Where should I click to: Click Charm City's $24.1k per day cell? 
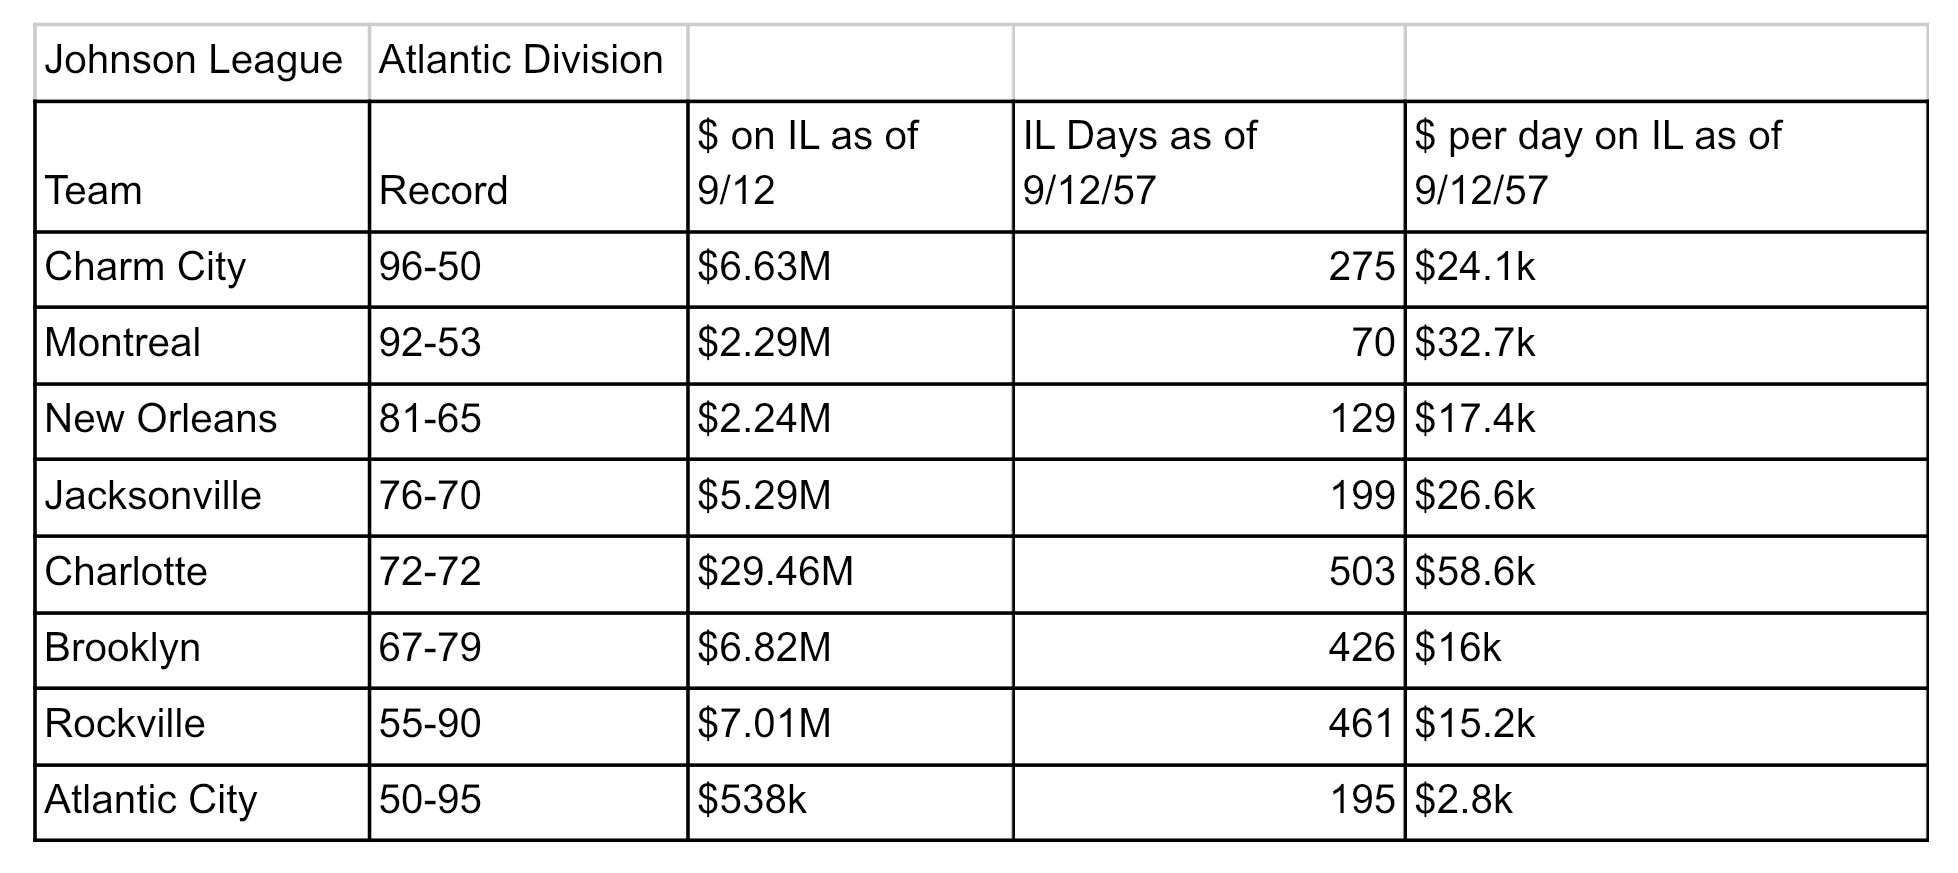1667,269
